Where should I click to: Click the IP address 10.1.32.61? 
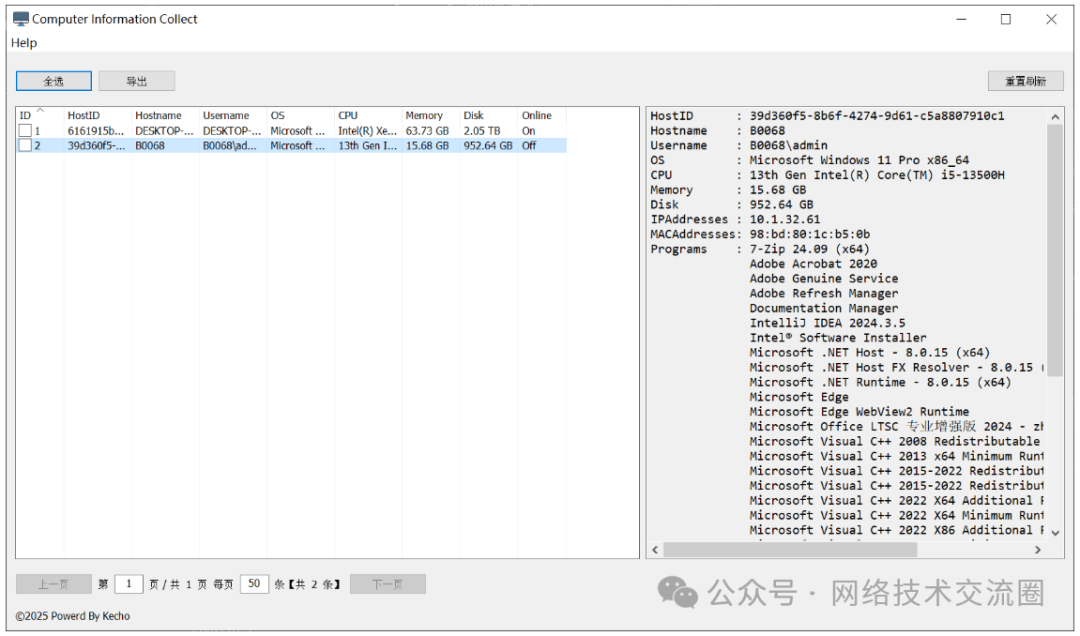pyautogui.click(x=785, y=219)
